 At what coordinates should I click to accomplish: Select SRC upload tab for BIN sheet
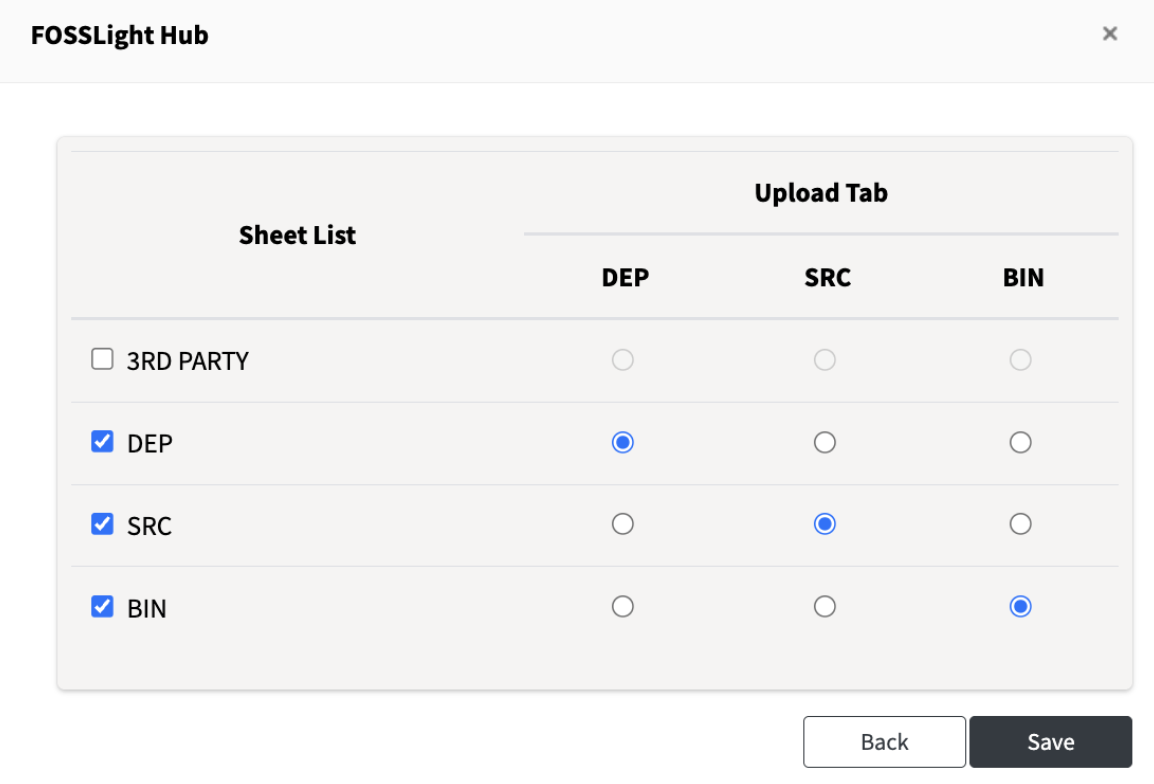tap(825, 606)
